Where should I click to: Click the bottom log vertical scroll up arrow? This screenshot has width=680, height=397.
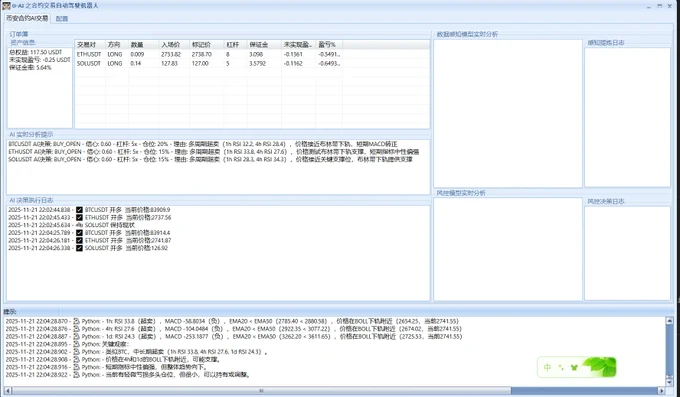click(670, 321)
